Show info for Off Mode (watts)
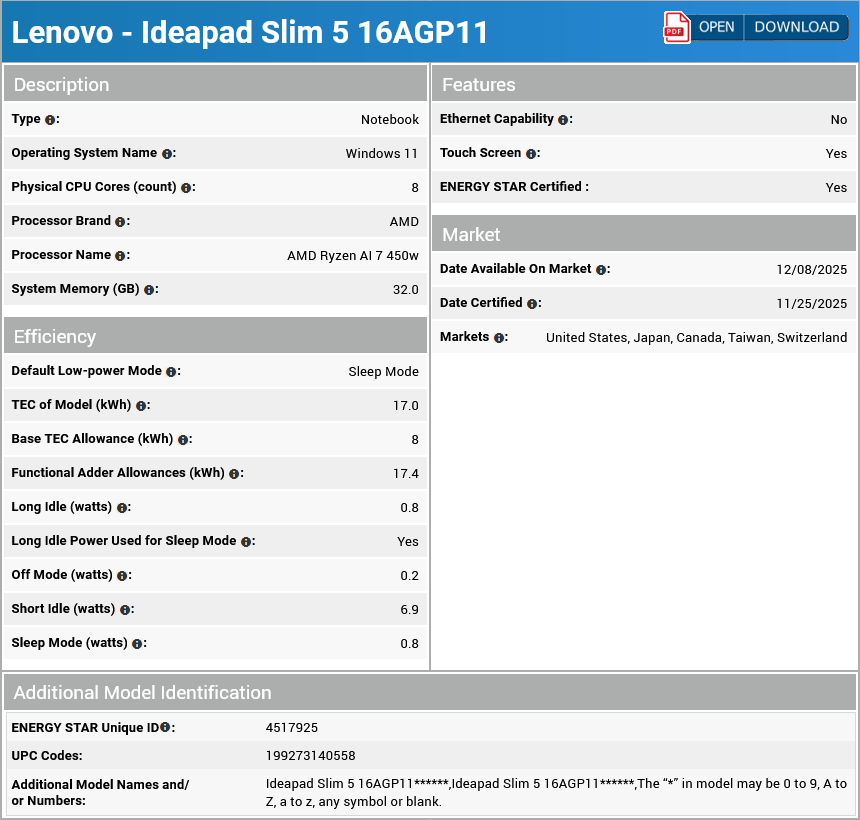The width and height of the screenshot is (860, 820). click(122, 576)
